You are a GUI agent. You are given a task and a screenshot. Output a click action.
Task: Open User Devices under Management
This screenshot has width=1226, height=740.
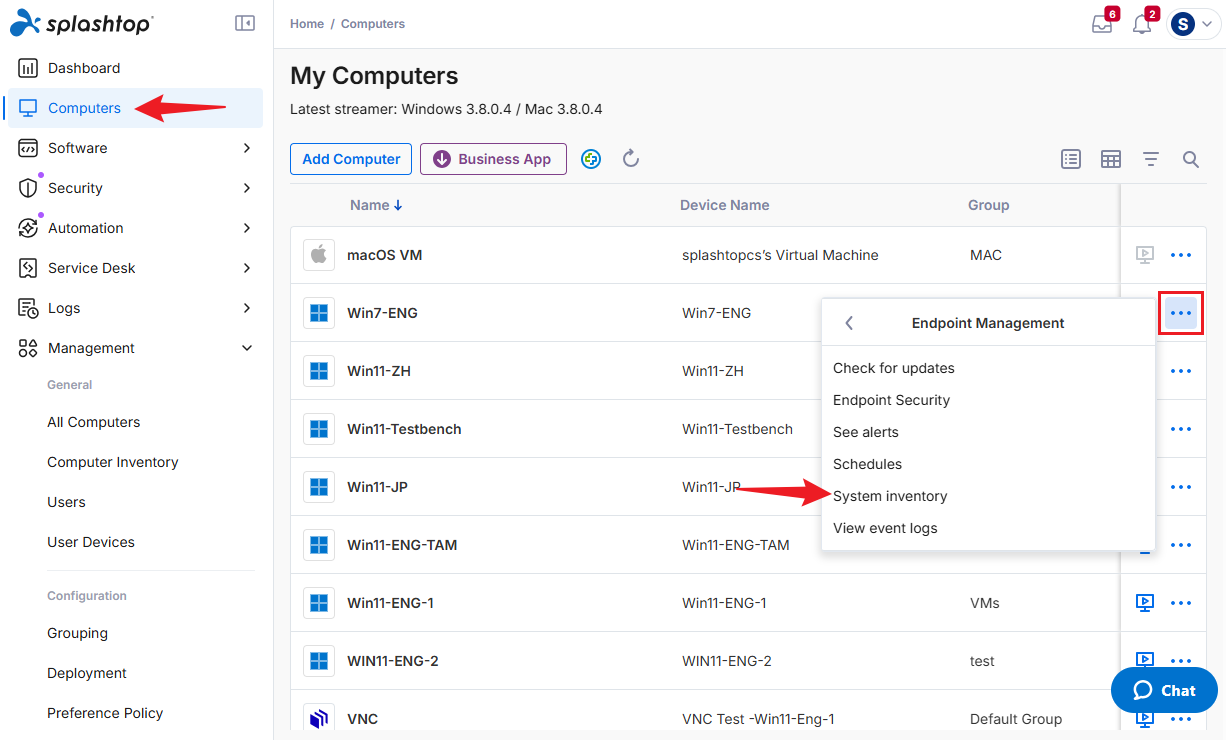[91, 542]
